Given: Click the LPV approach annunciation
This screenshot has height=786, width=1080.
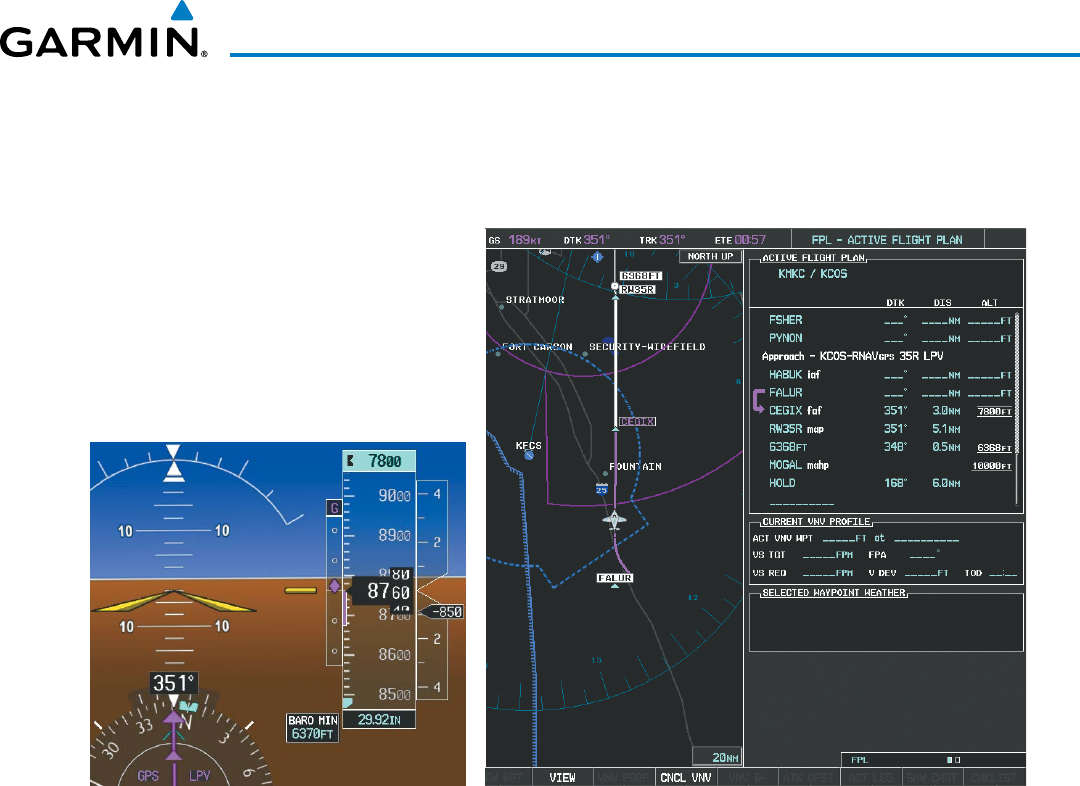Looking at the screenshot, I should coord(200,776).
